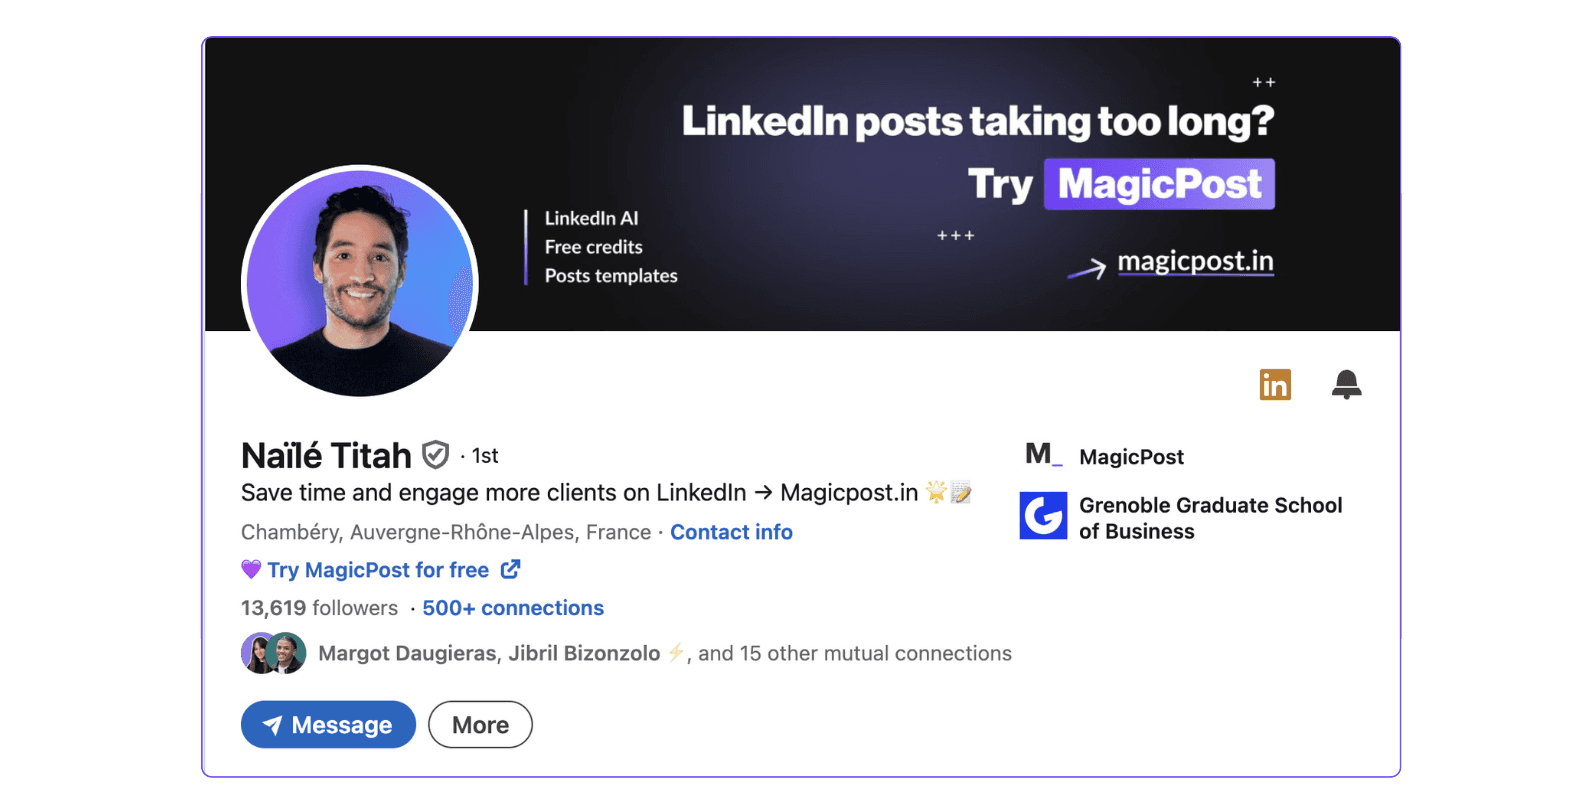The height and width of the screenshot is (812, 1572).
Task: Click the LinkedIn premium badge icon
Action: point(1275,385)
